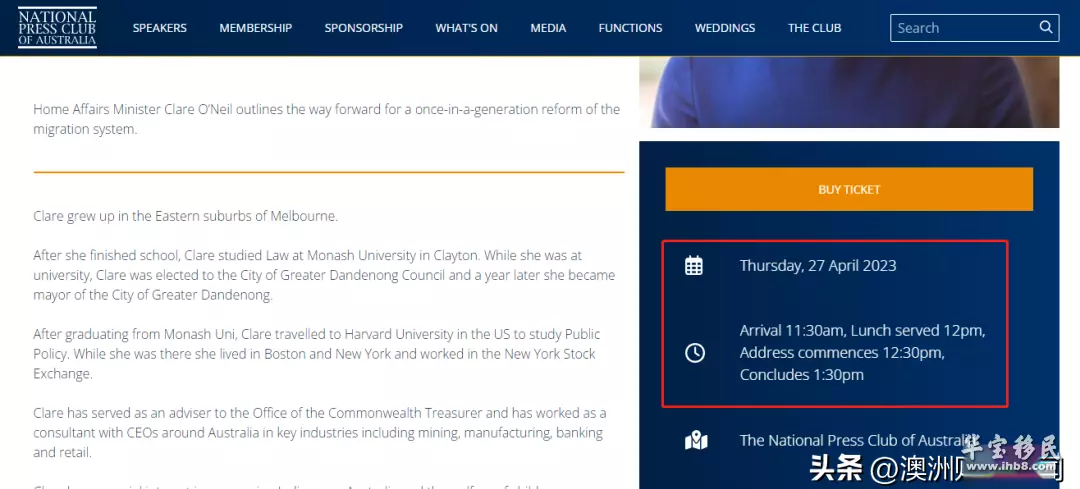Open the SPEAKERS menu
The height and width of the screenshot is (489, 1080).
(160, 28)
